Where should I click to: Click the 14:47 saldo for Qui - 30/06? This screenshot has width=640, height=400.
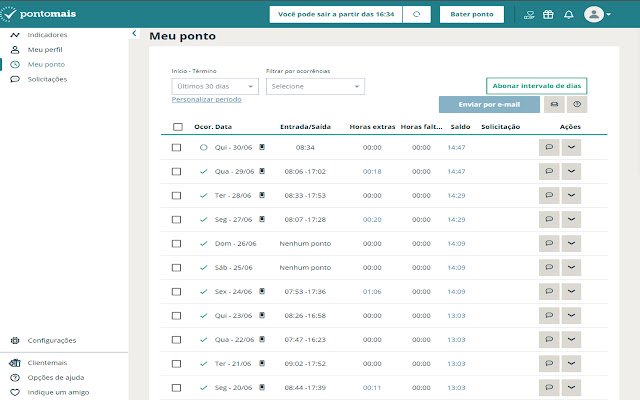(456, 147)
